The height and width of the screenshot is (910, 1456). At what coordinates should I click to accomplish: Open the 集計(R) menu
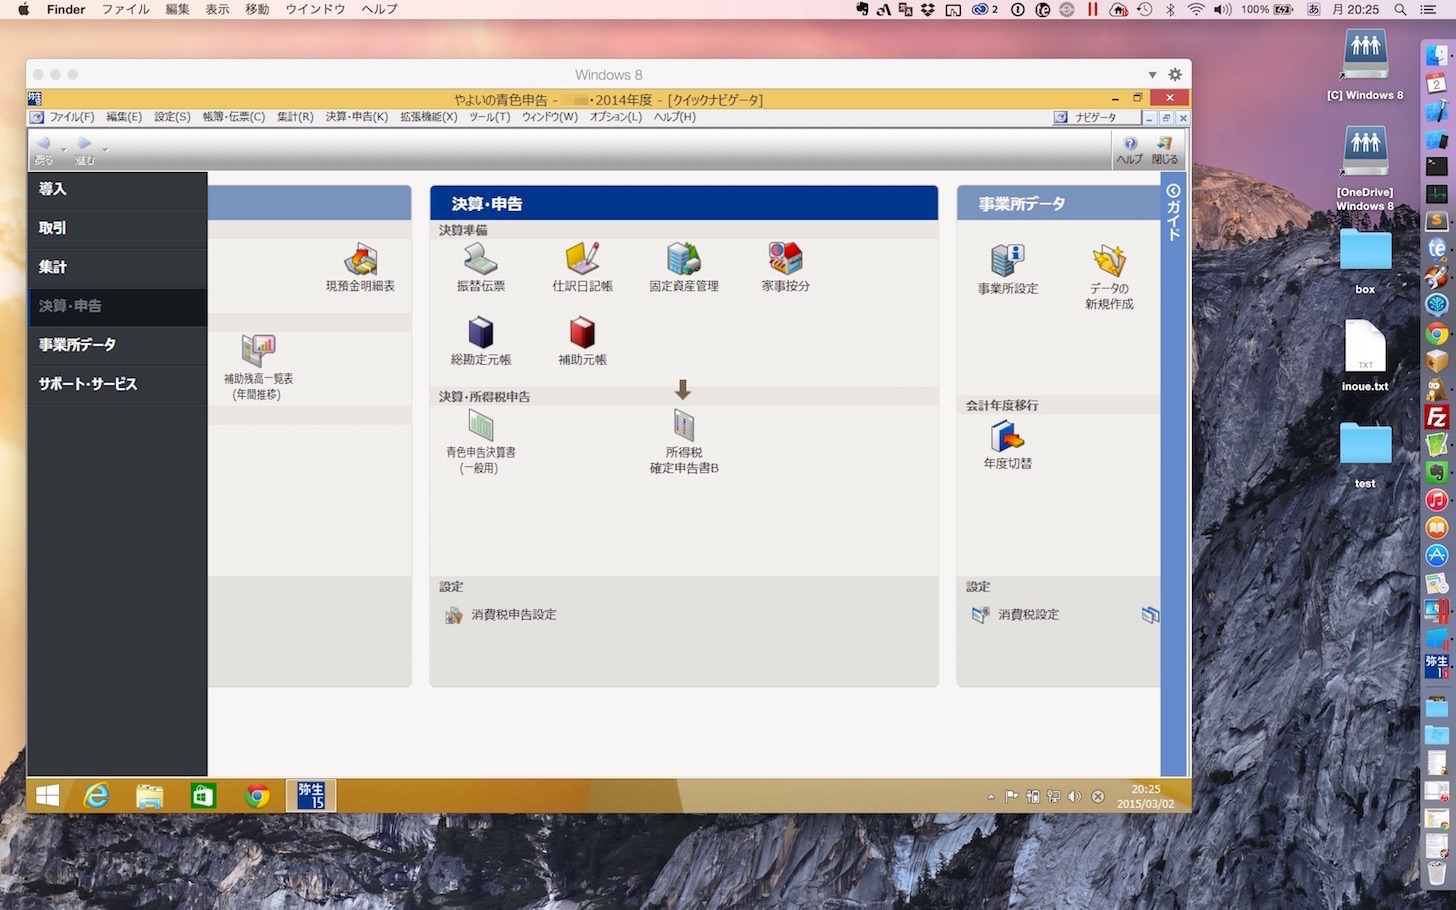coord(295,117)
